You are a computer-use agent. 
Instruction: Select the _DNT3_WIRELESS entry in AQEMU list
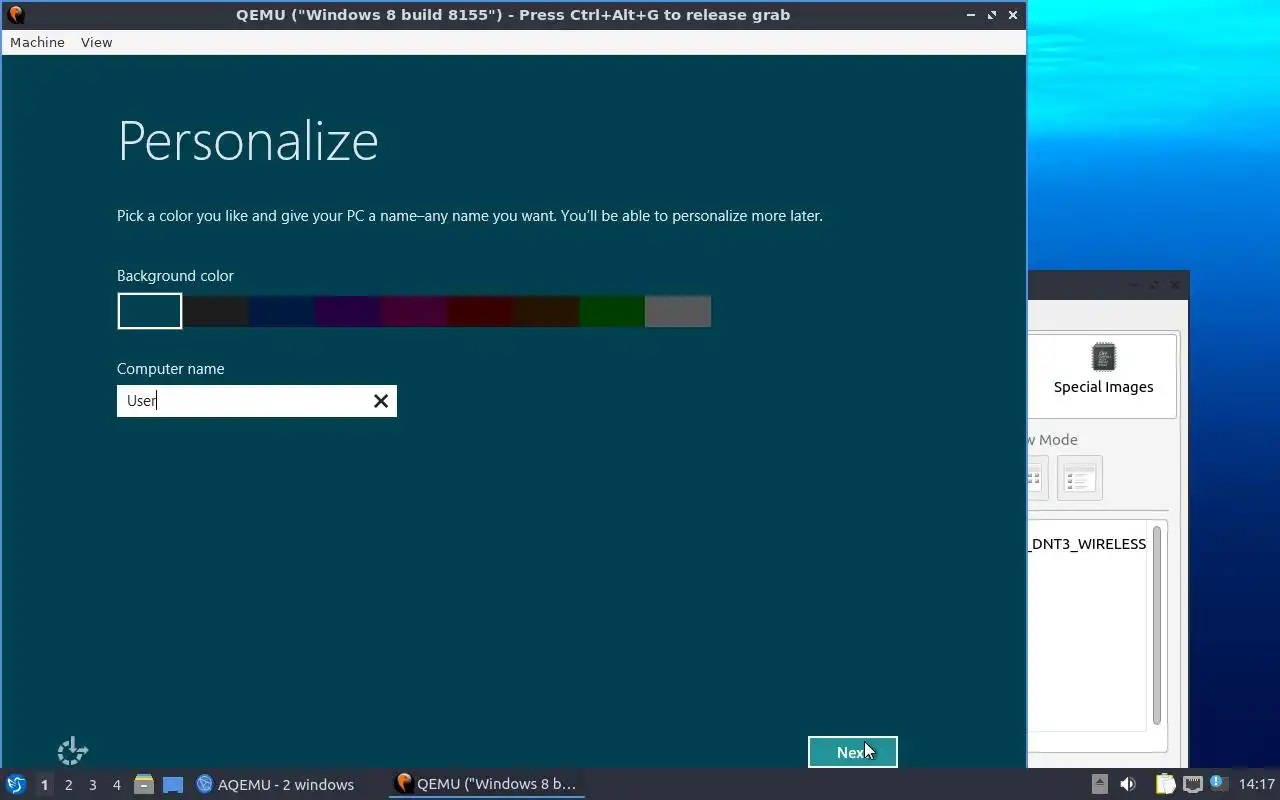(x=1088, y=544)
